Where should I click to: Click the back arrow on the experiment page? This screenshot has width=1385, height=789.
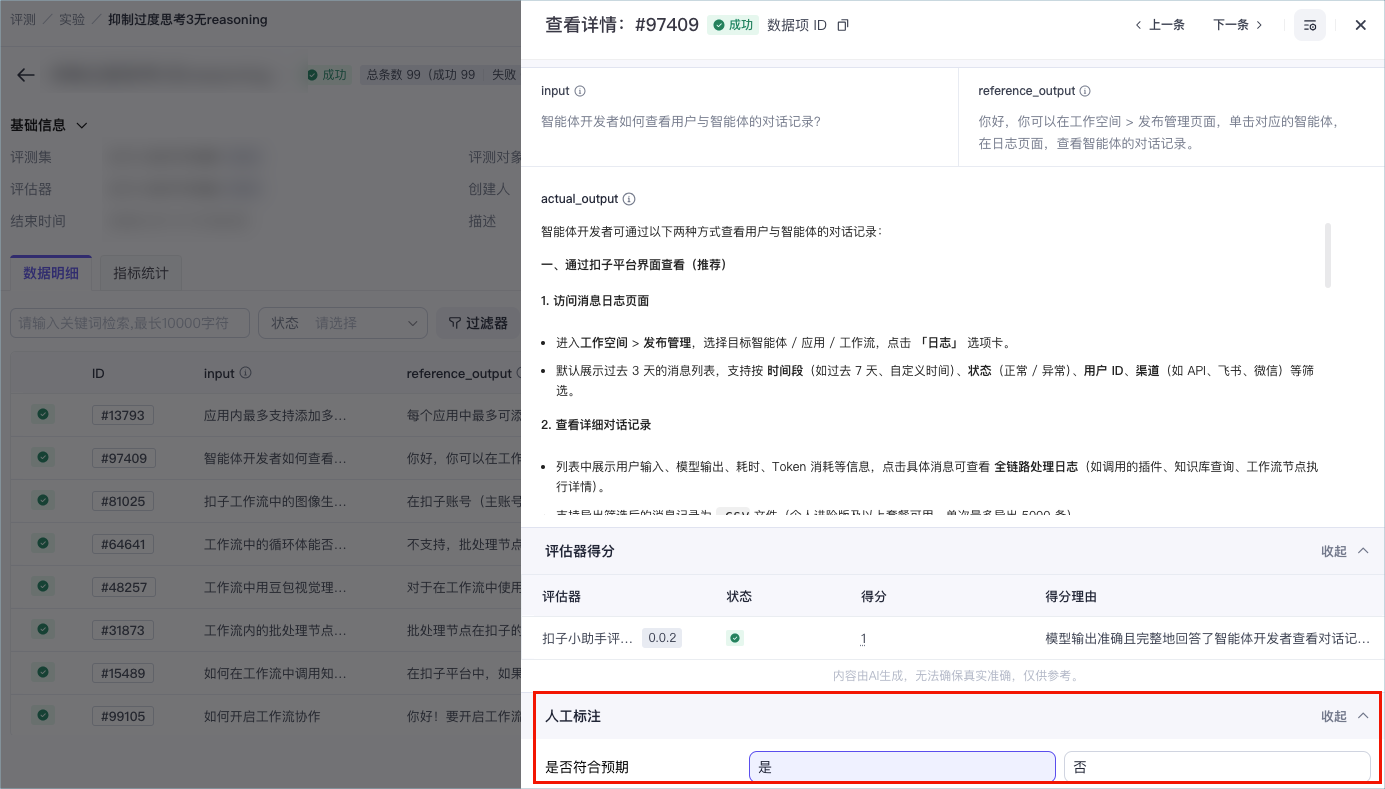click(x=26, y=75)
